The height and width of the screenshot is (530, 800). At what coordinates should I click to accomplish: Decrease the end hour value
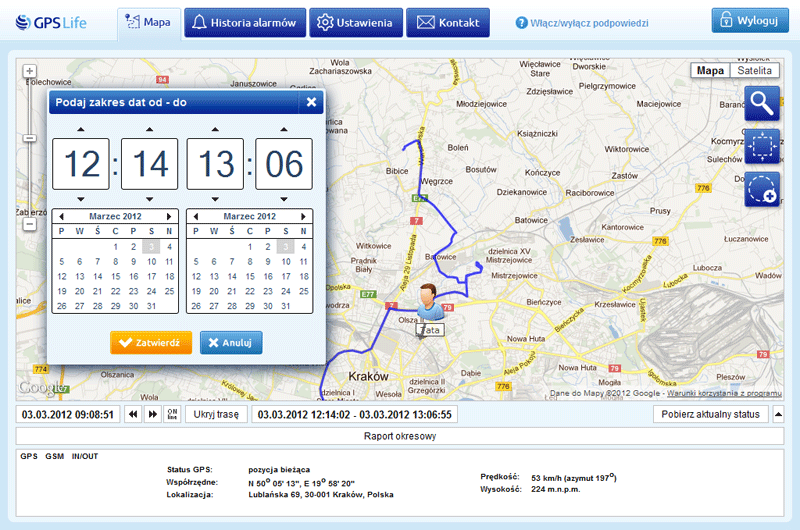coord(215,199)
